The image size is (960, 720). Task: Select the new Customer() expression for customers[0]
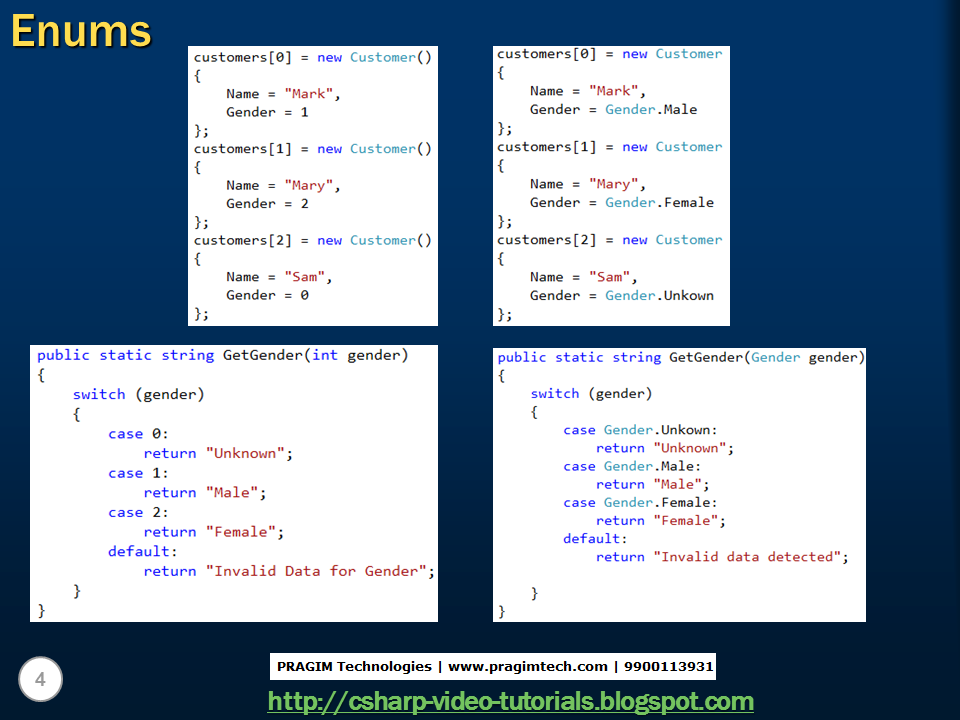[374, 57]
